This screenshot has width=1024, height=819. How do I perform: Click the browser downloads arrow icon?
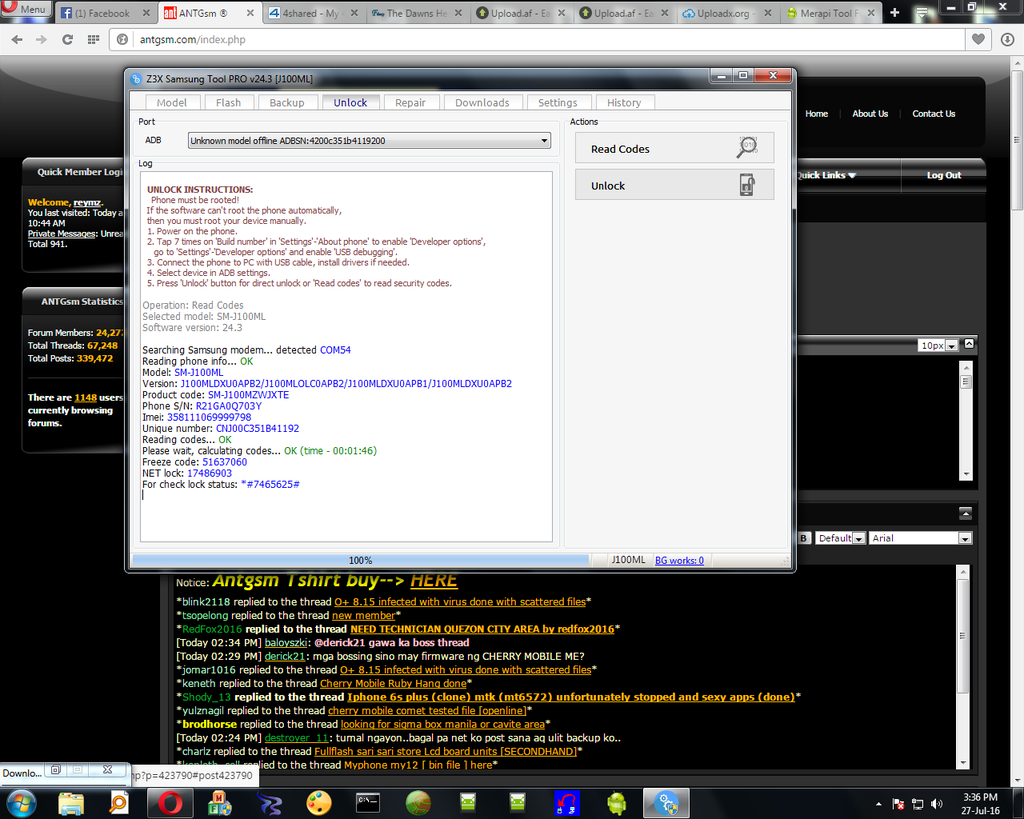coord(1007,39)
